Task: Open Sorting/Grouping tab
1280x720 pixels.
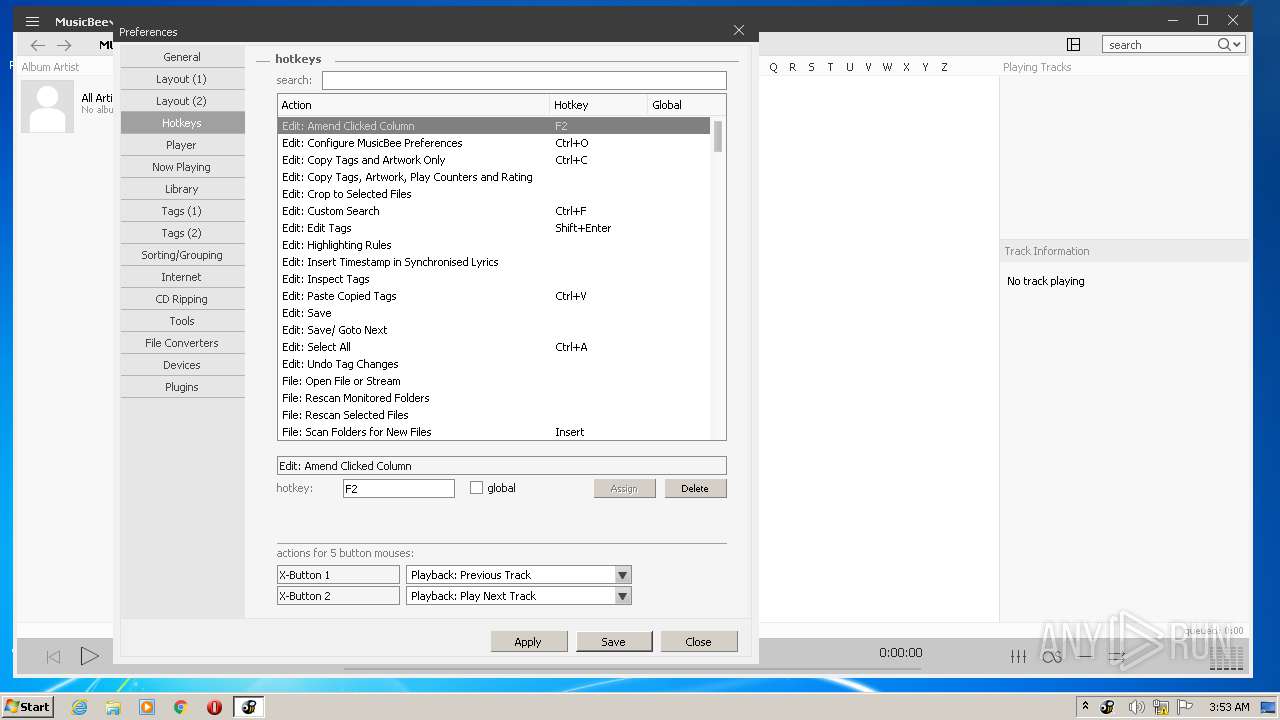Action: click(x=182, y=255)
